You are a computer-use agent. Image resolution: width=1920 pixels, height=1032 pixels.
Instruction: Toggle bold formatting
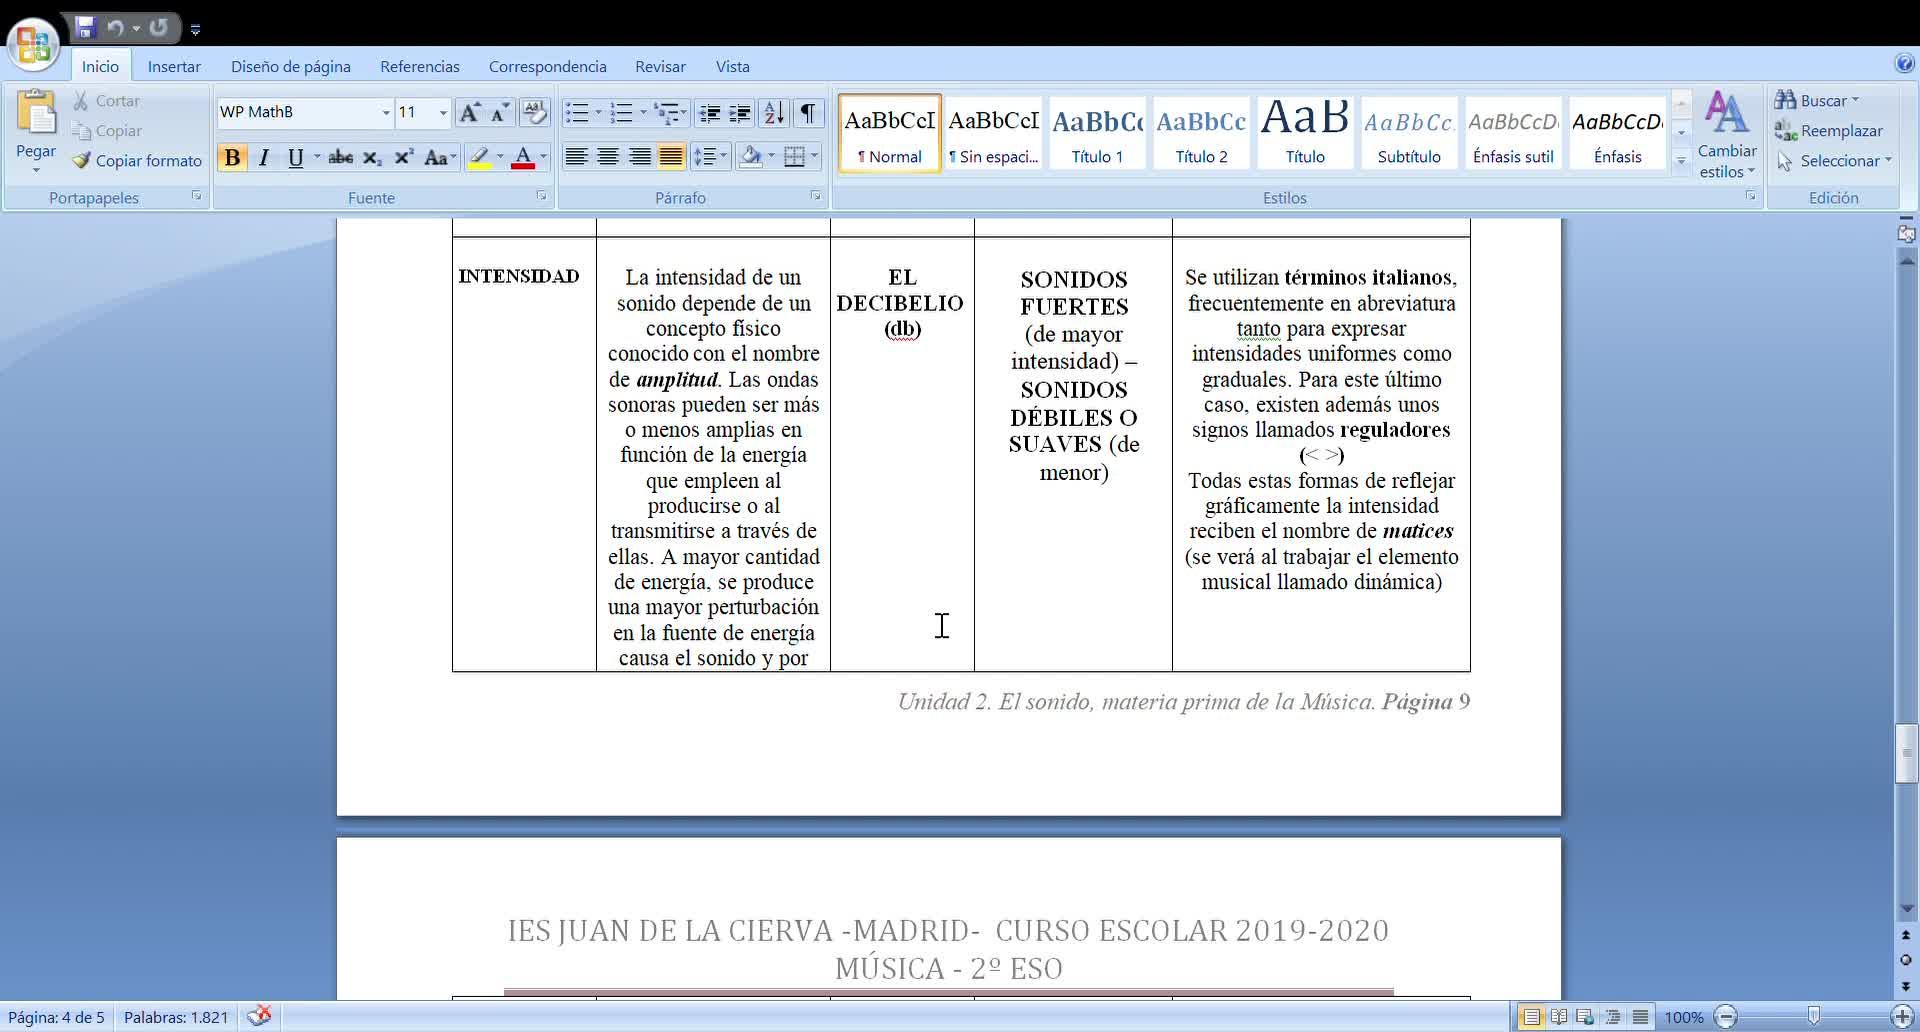pos(232,158)
